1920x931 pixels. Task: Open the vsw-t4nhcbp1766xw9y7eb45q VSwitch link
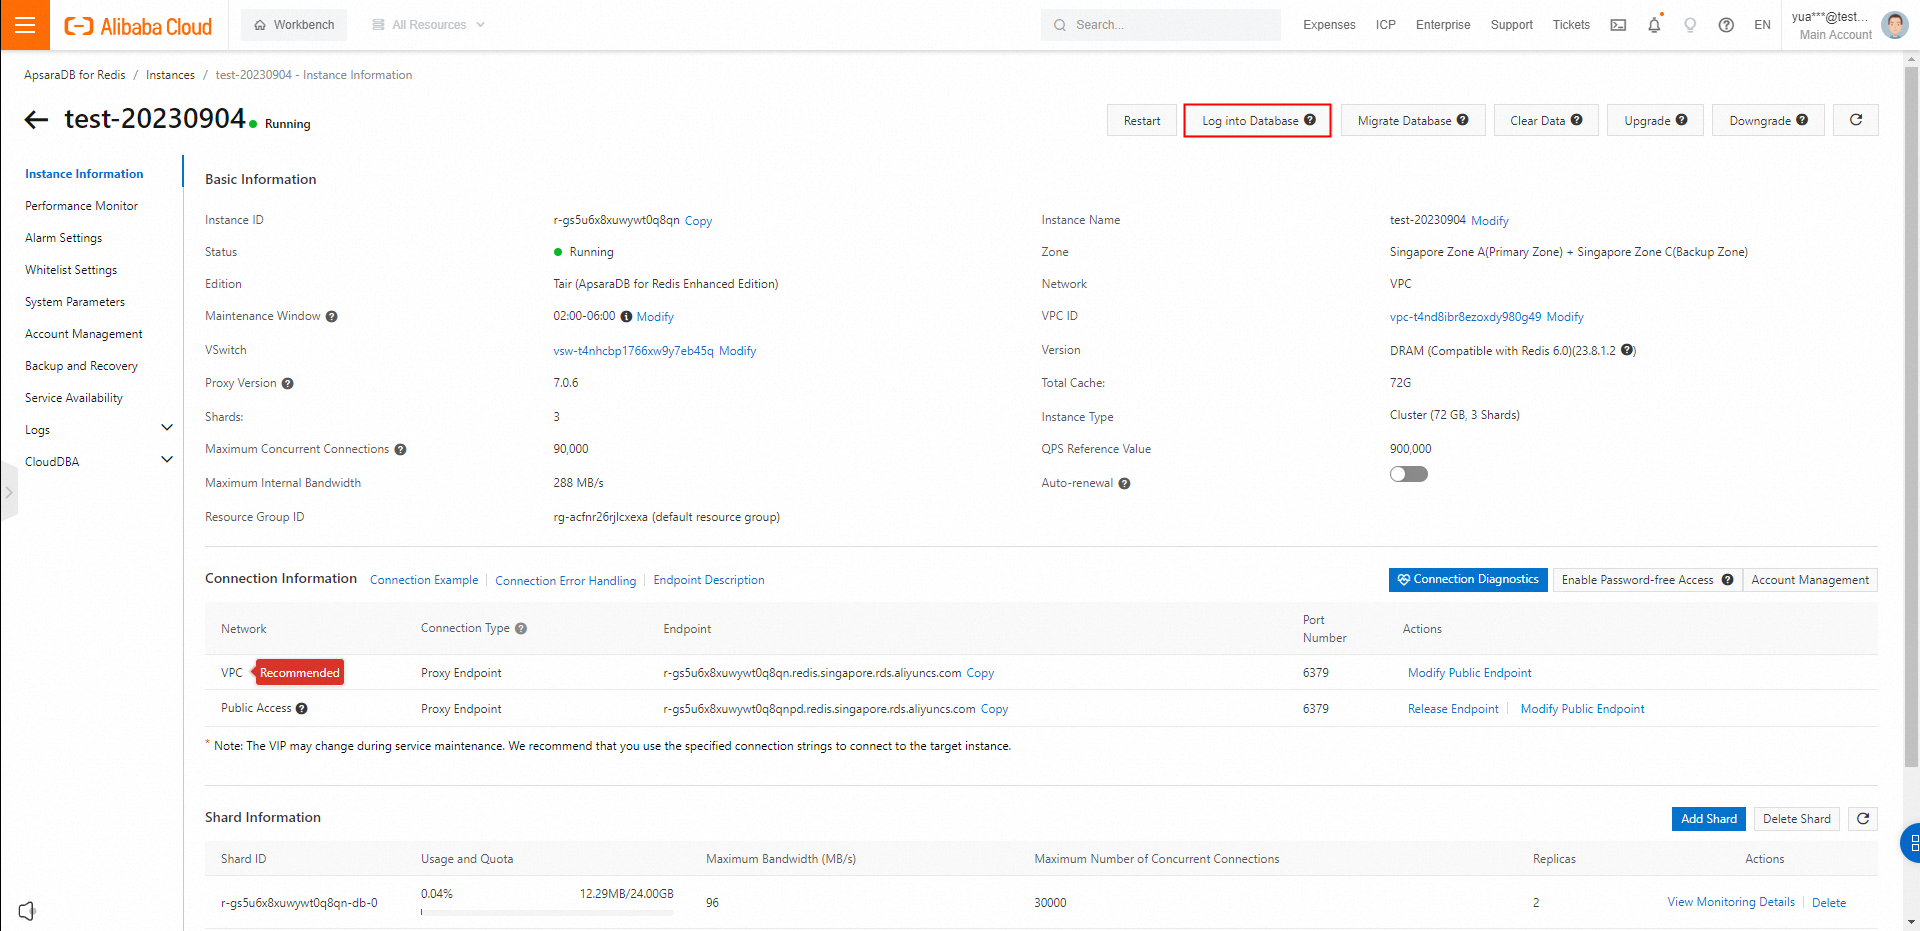tap(633, 351)
